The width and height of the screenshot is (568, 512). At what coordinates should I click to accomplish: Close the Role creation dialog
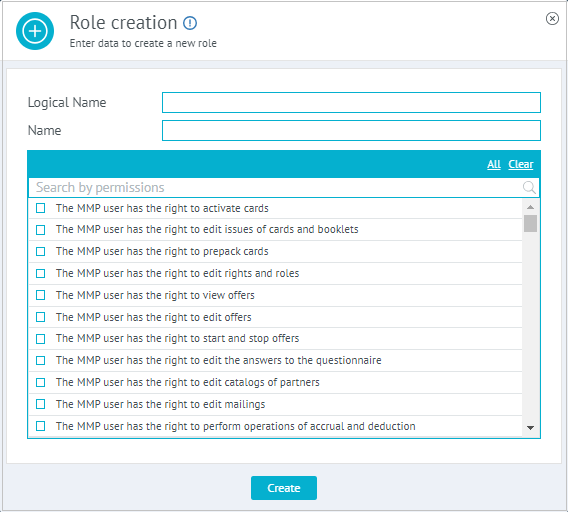click(x=552, y=18)
